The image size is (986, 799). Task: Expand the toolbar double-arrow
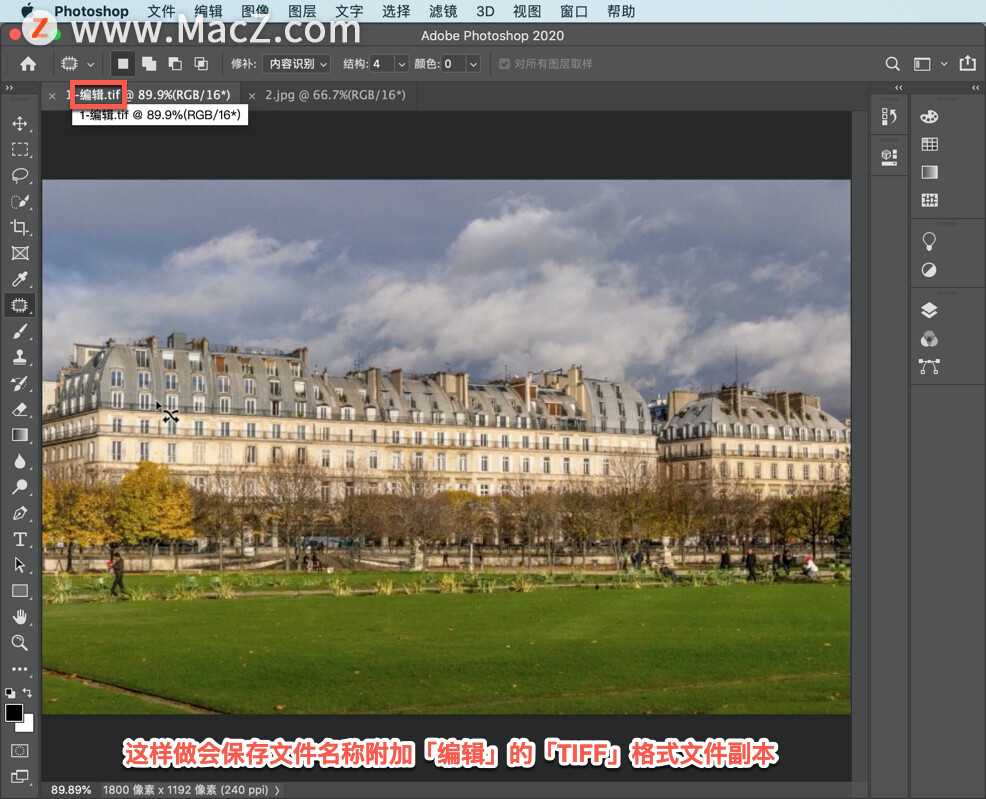tap(9, 87)
